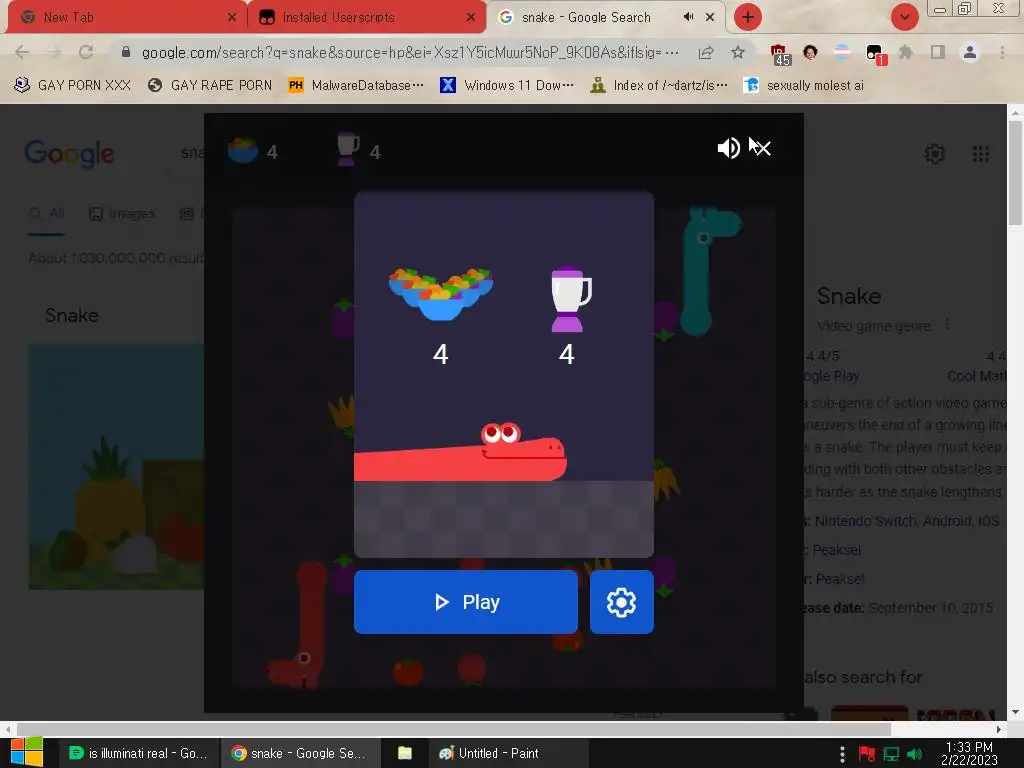Switch to Images search results

pos(122,214)
